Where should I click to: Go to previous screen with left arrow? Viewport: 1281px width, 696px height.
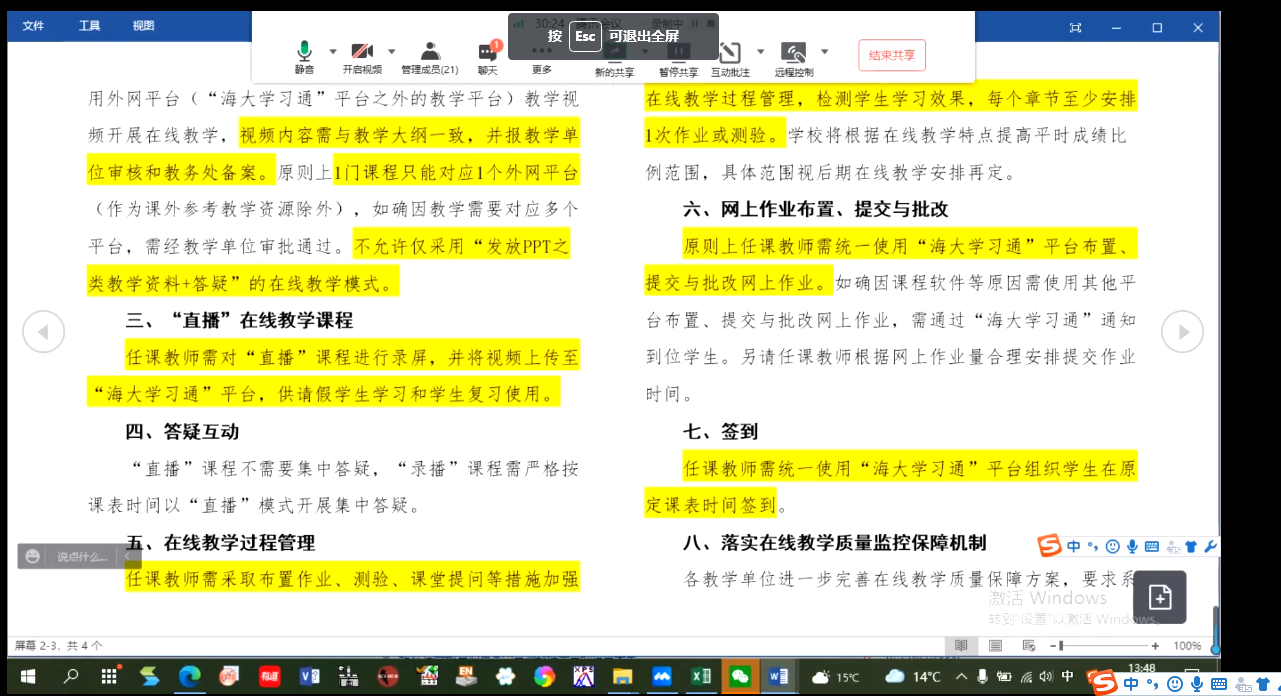pyautogui.click(x=43, y=332)
